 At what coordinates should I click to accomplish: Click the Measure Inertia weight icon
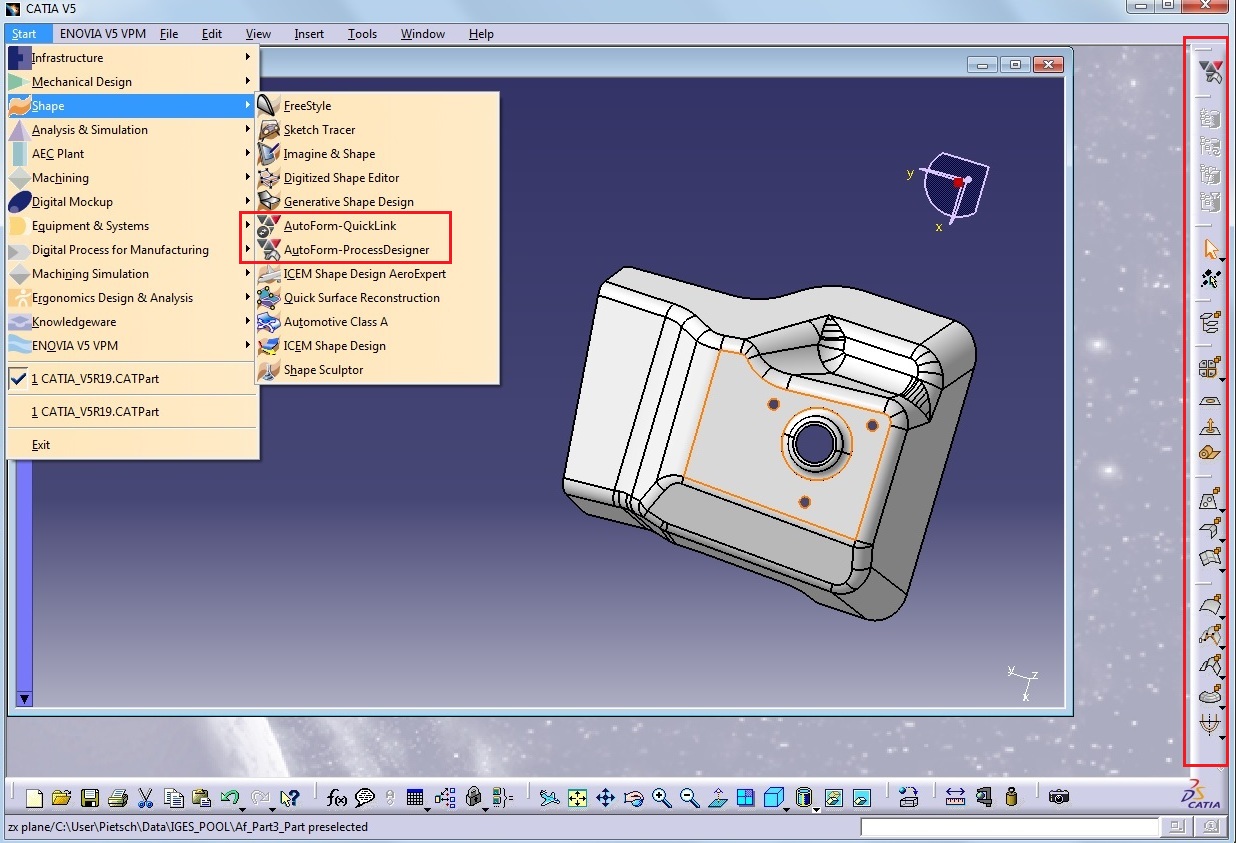tap(1011, 798)
